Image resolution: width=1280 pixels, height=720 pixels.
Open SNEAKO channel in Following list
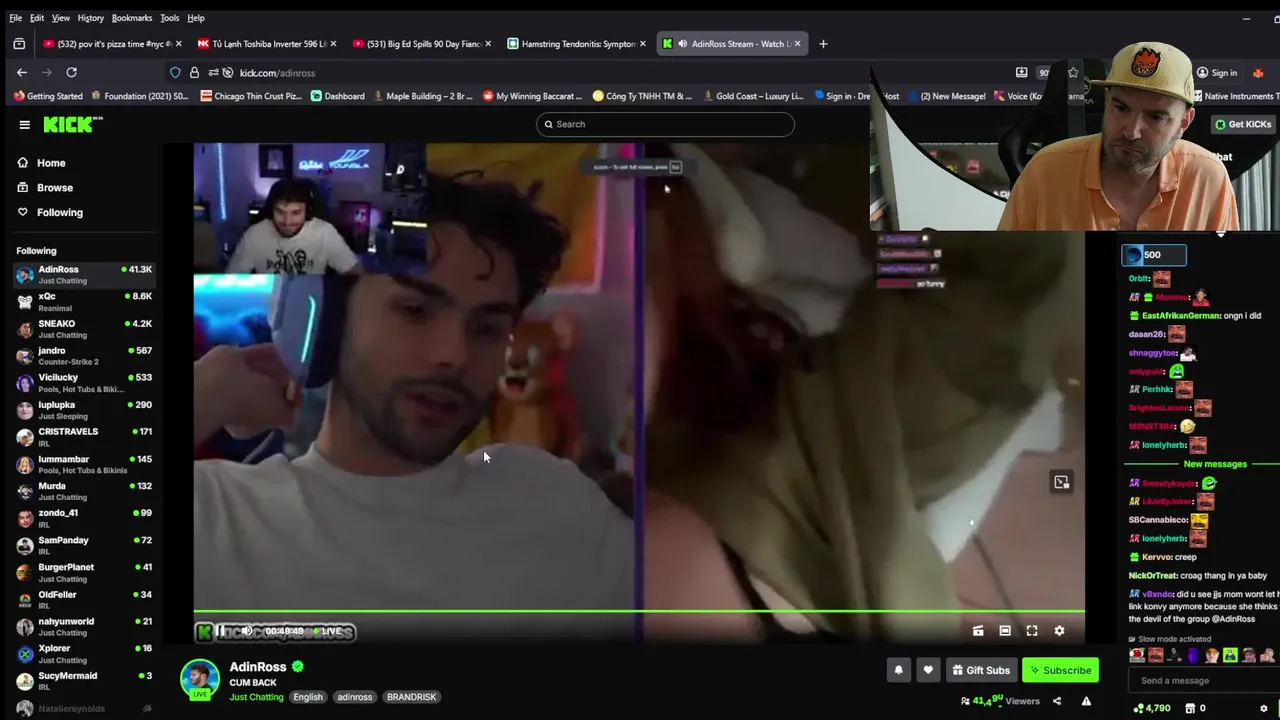(84, 329)
